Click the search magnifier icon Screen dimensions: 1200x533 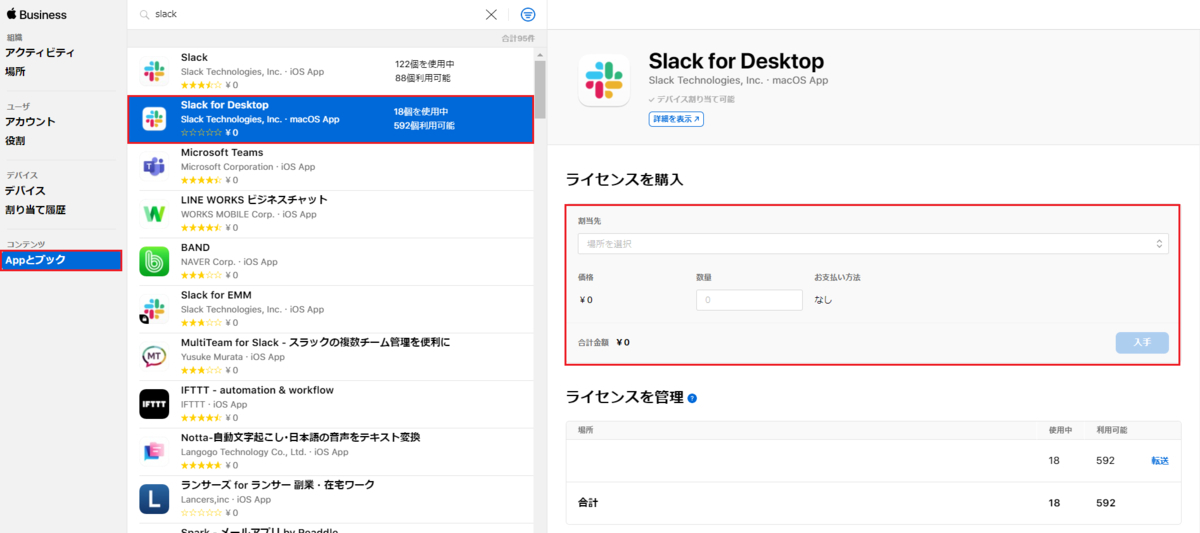(x=145, y=15)
